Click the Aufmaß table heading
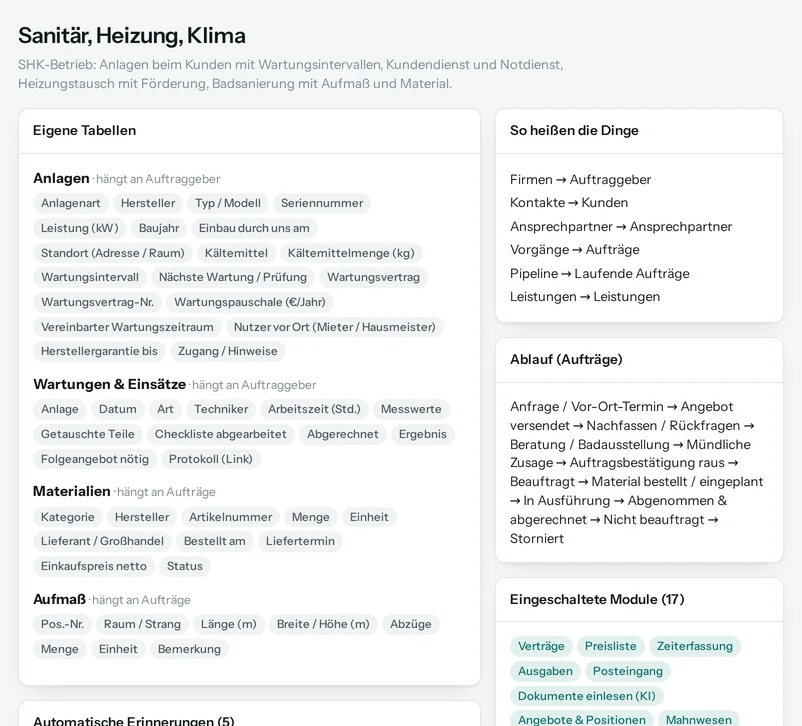This screenshot has width=802, height=726. (59, 600)
